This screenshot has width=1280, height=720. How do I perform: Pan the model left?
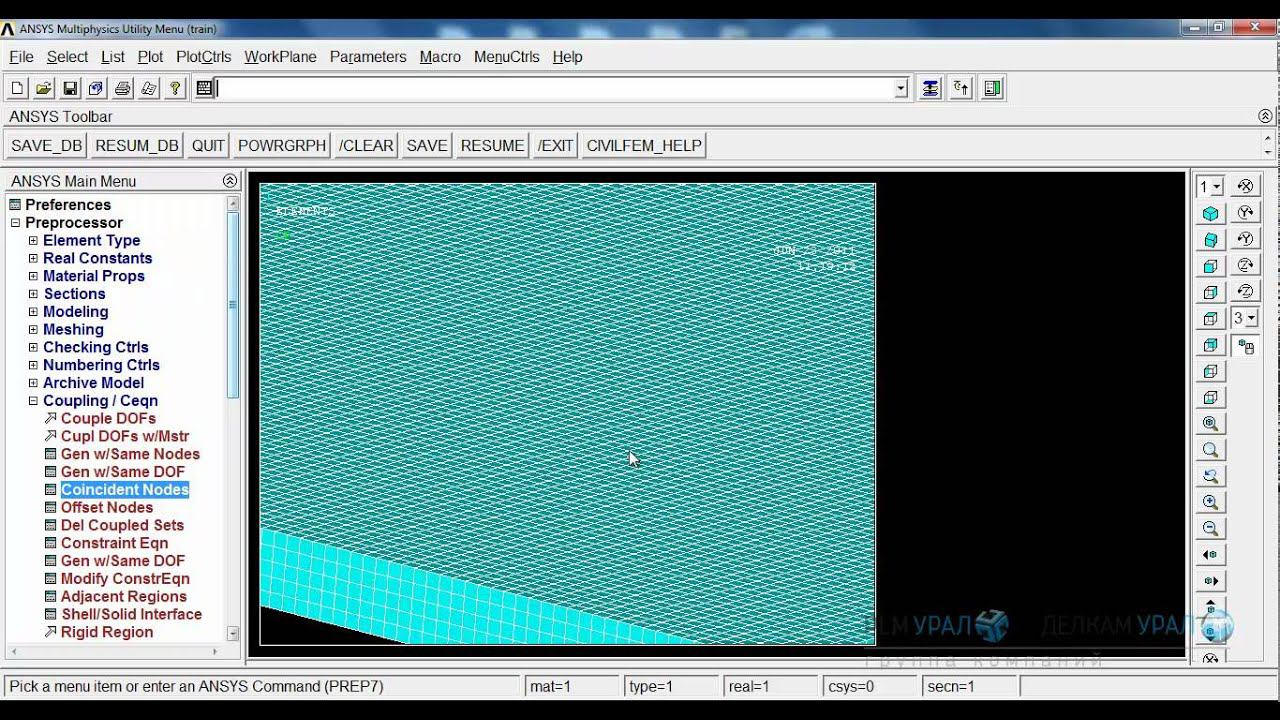[x=1211, y=554]
